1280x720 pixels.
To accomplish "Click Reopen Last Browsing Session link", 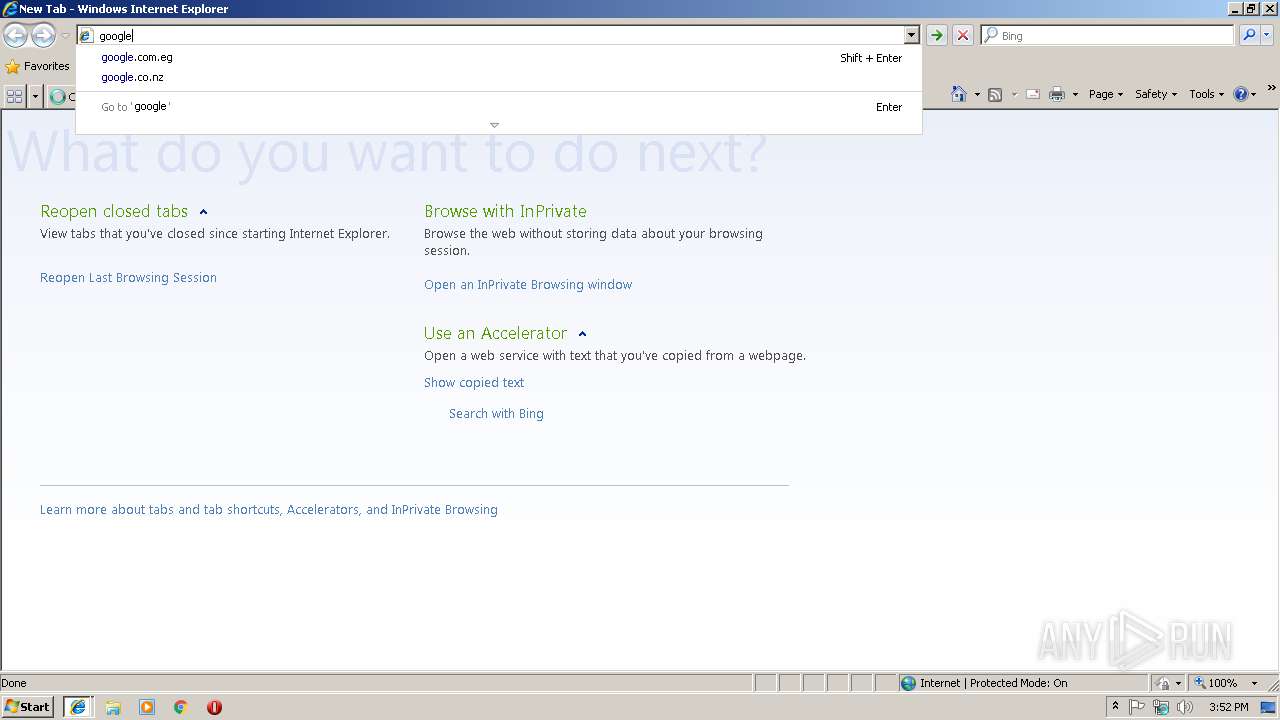I will (x=128, y=278).
